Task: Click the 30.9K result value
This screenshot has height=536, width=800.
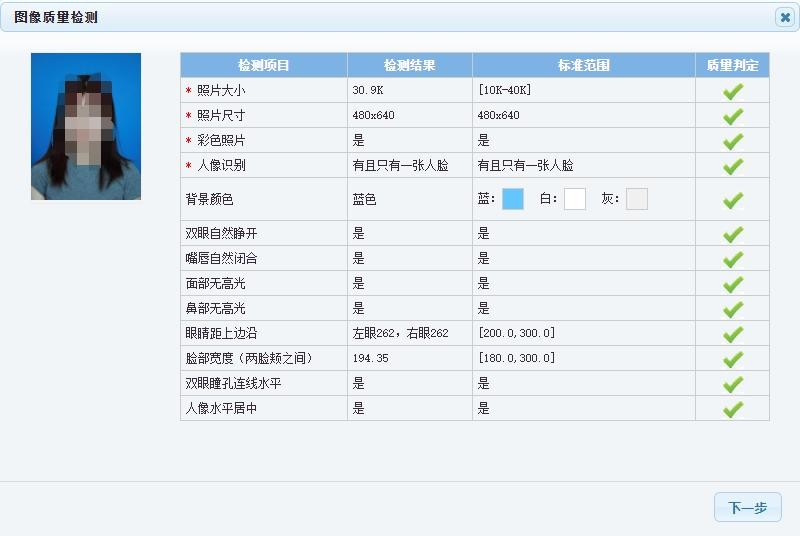Action: 367,90
